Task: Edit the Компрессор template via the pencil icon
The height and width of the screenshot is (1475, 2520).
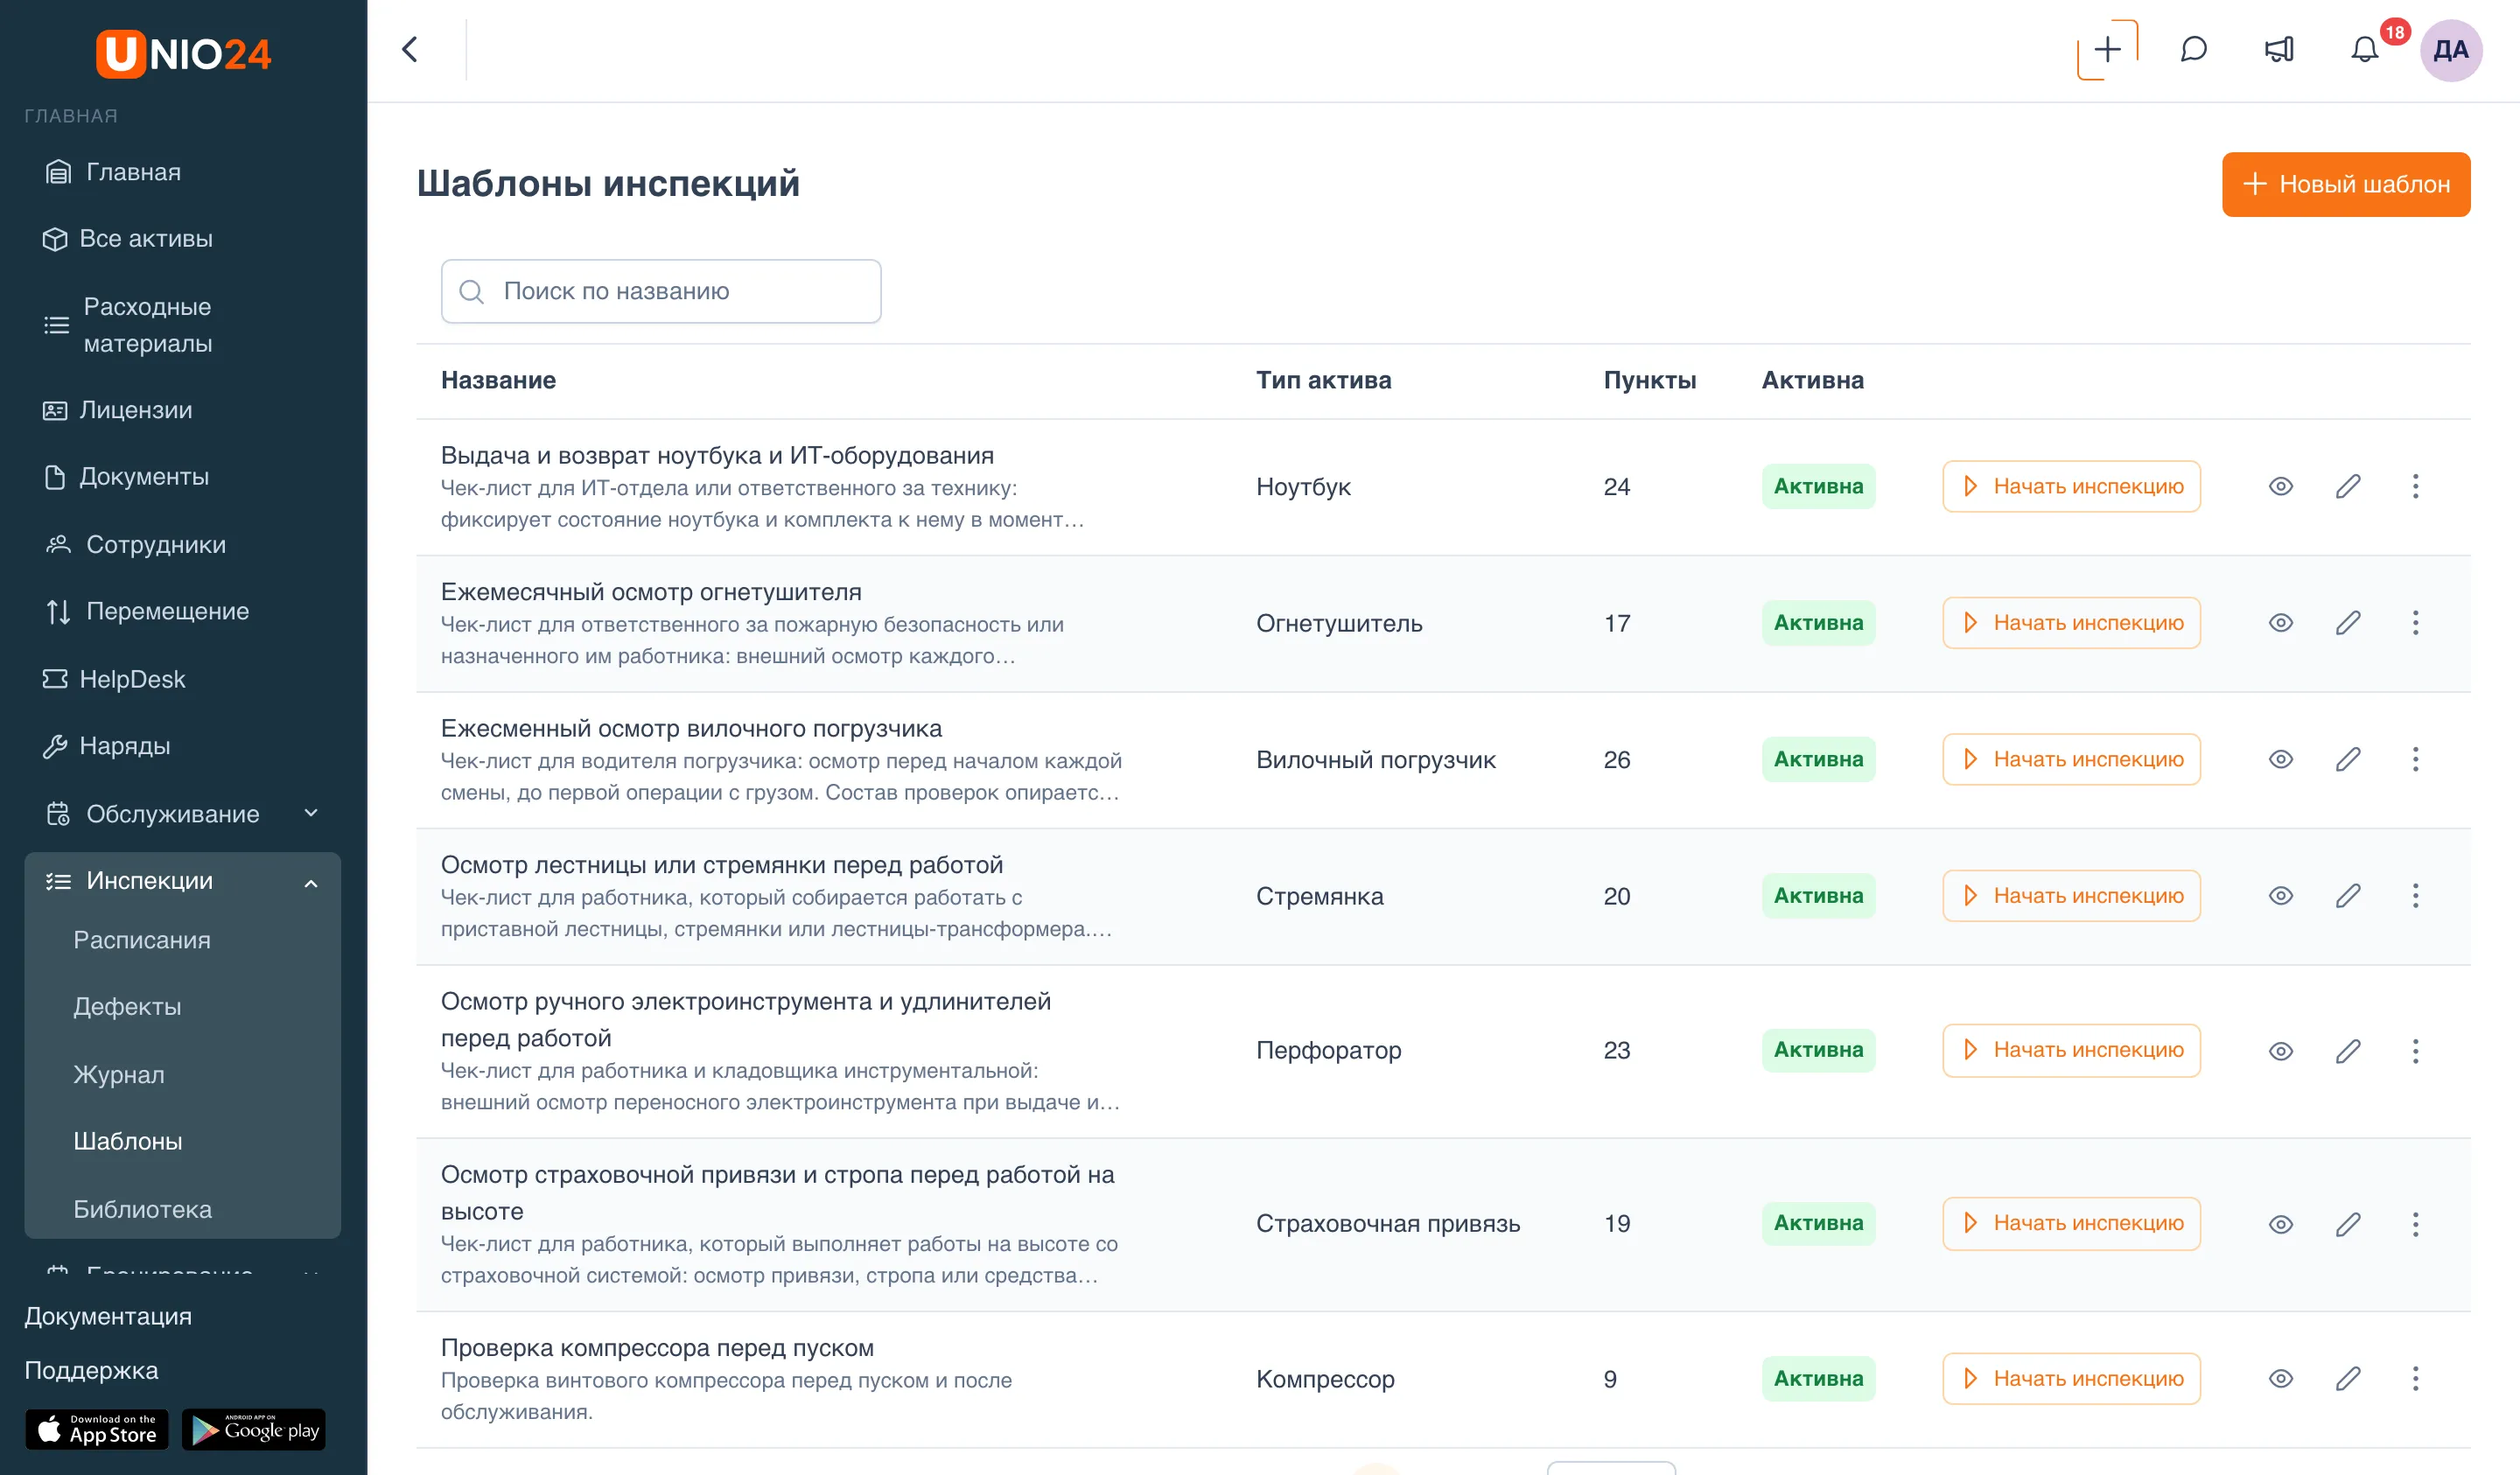Action: (2348, 1379)
